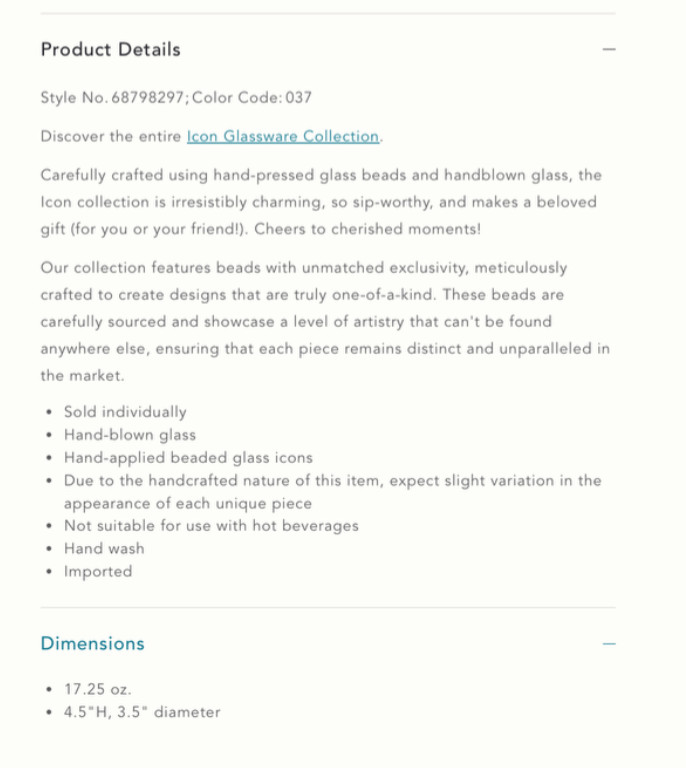686x768 pixels.
Task: Click the 4.5"H, 3.5" diameter entry
Action: [142, 713]
